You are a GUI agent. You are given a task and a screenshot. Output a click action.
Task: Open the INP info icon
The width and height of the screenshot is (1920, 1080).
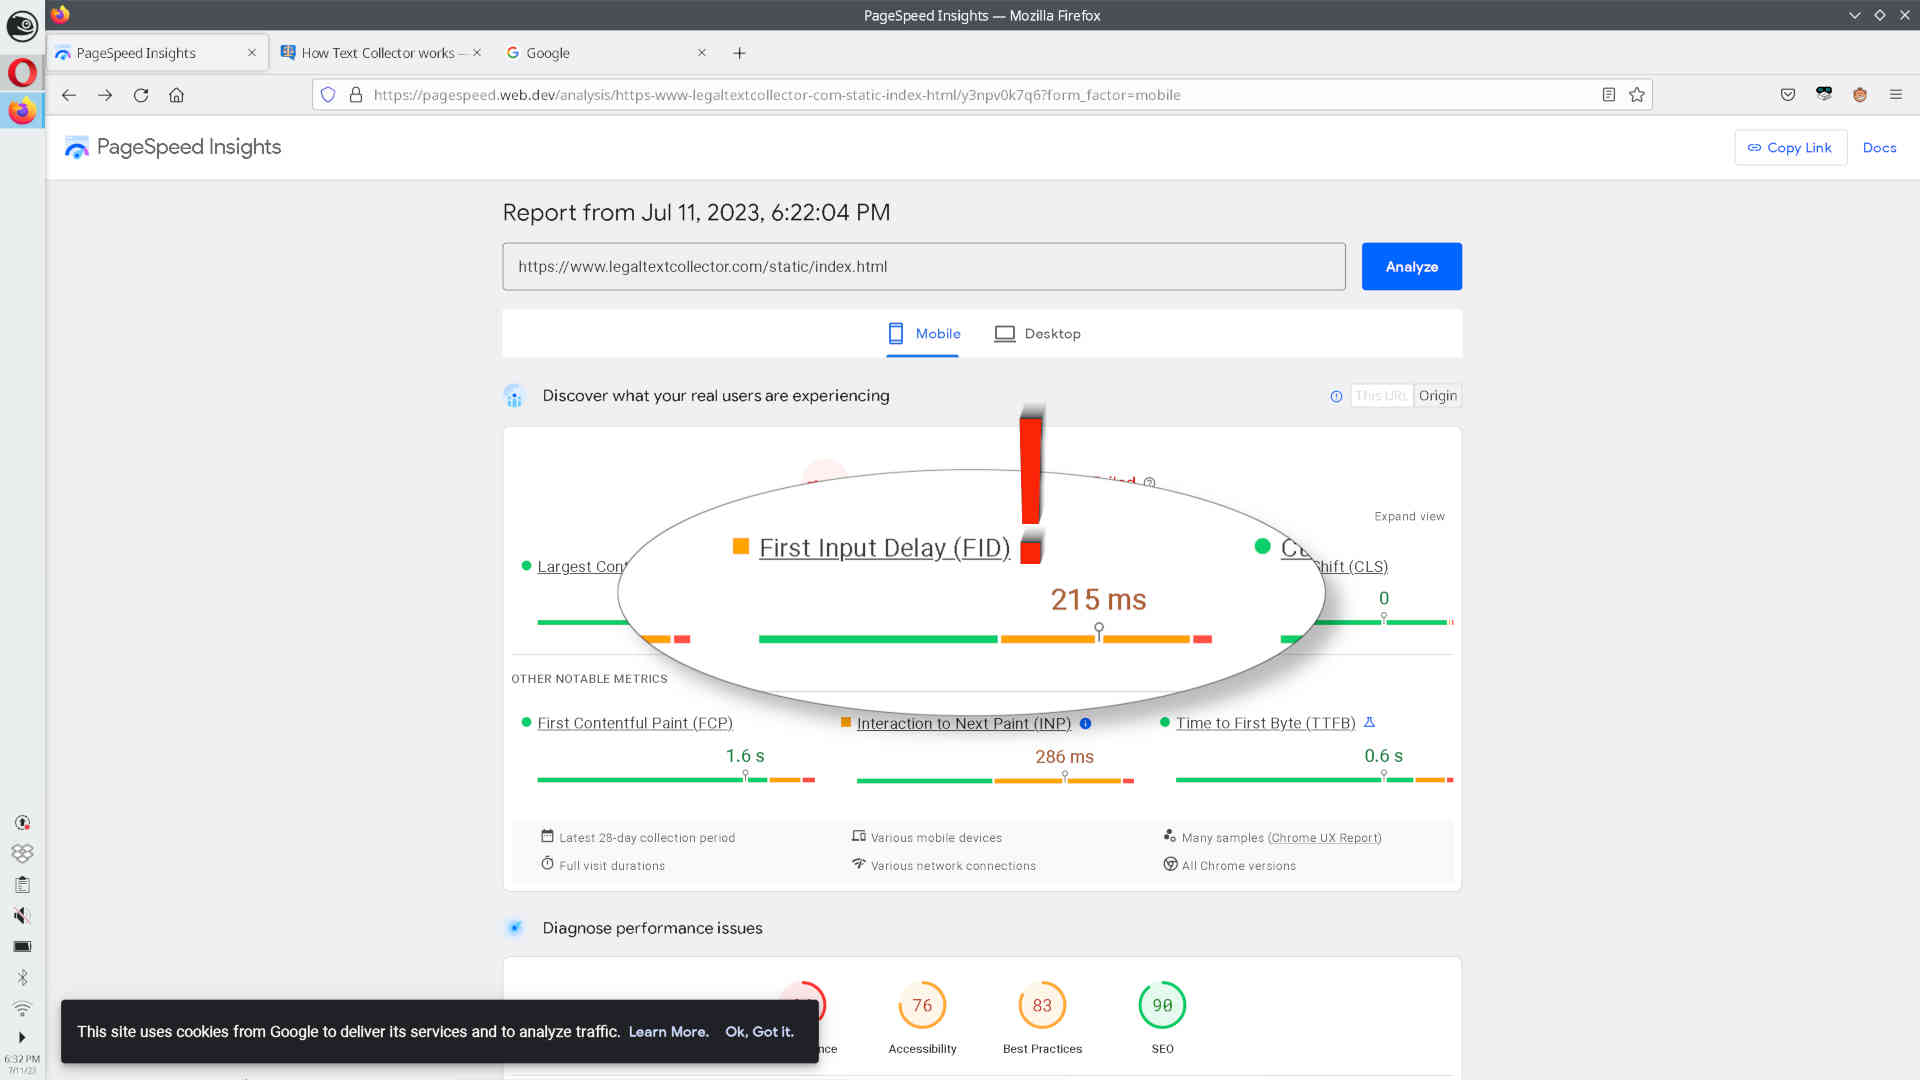[1085, 723]
